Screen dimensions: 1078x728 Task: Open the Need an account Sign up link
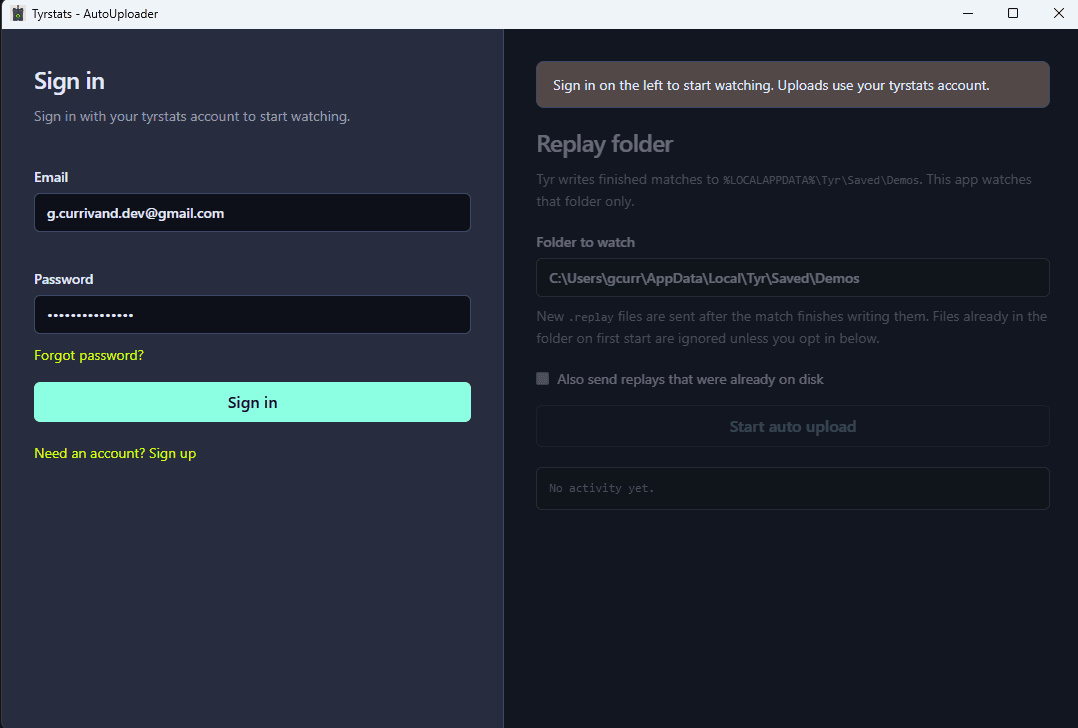(115, 454)
